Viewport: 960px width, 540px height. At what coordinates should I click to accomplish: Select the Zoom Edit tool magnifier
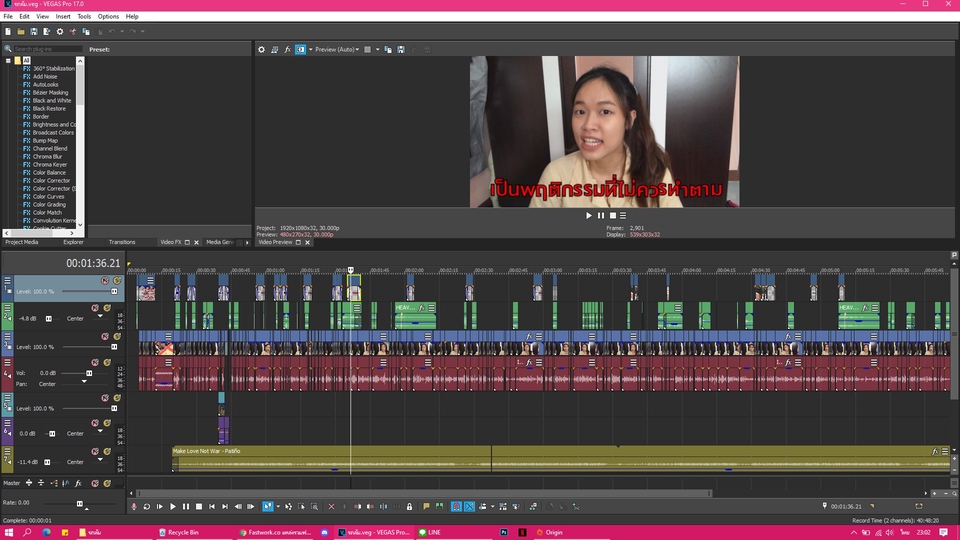coord(315,506)
